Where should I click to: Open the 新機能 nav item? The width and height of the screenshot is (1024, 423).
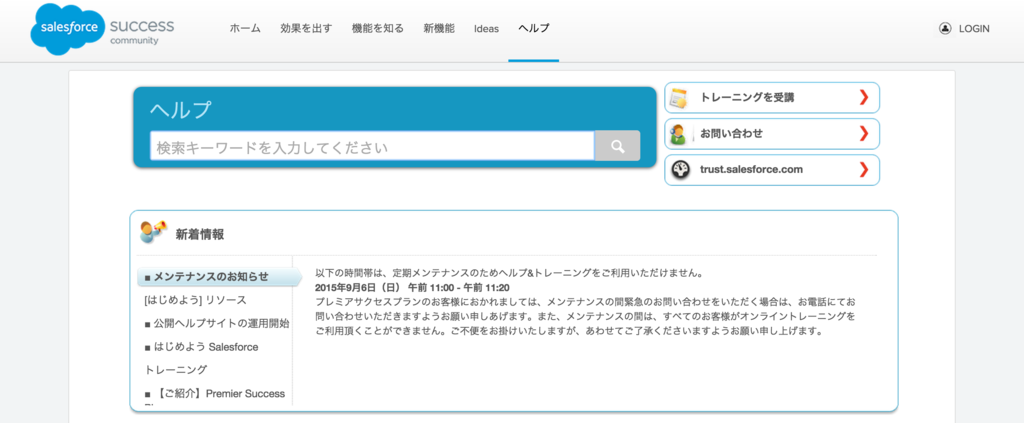point(439,29)
